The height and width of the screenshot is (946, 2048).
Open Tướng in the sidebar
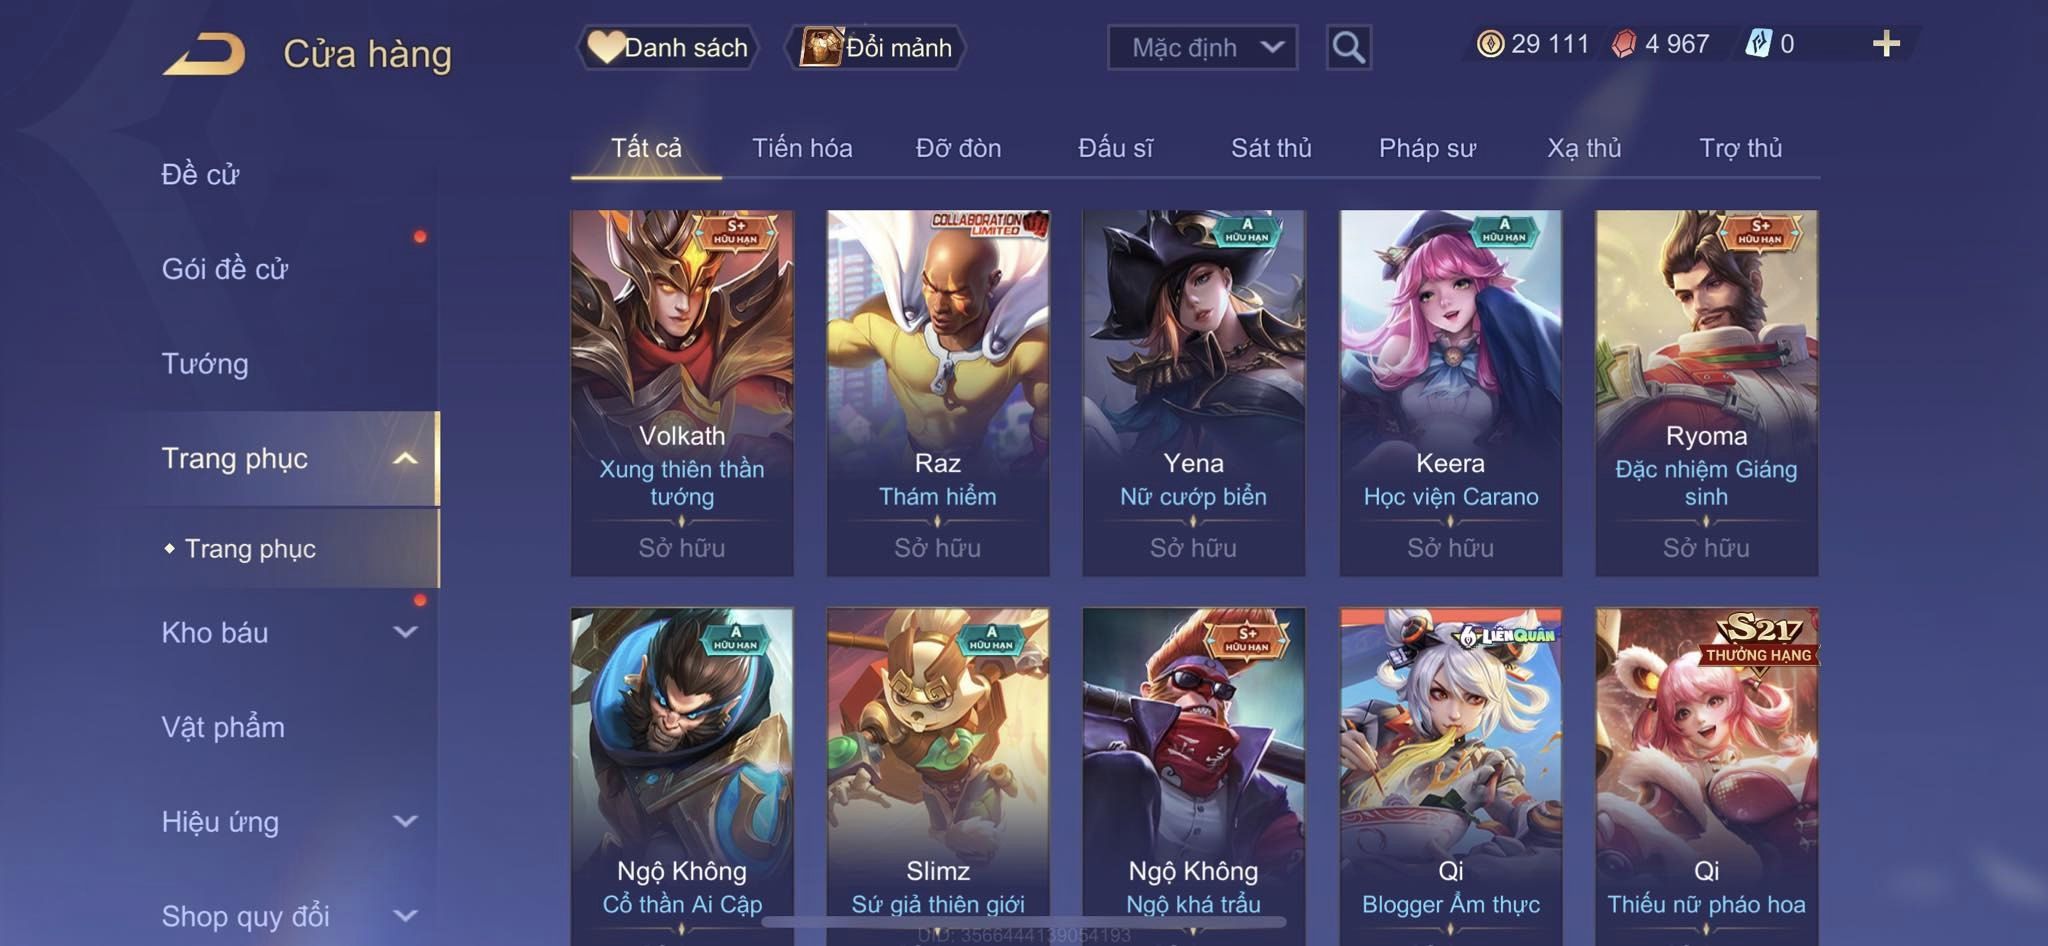205,363
